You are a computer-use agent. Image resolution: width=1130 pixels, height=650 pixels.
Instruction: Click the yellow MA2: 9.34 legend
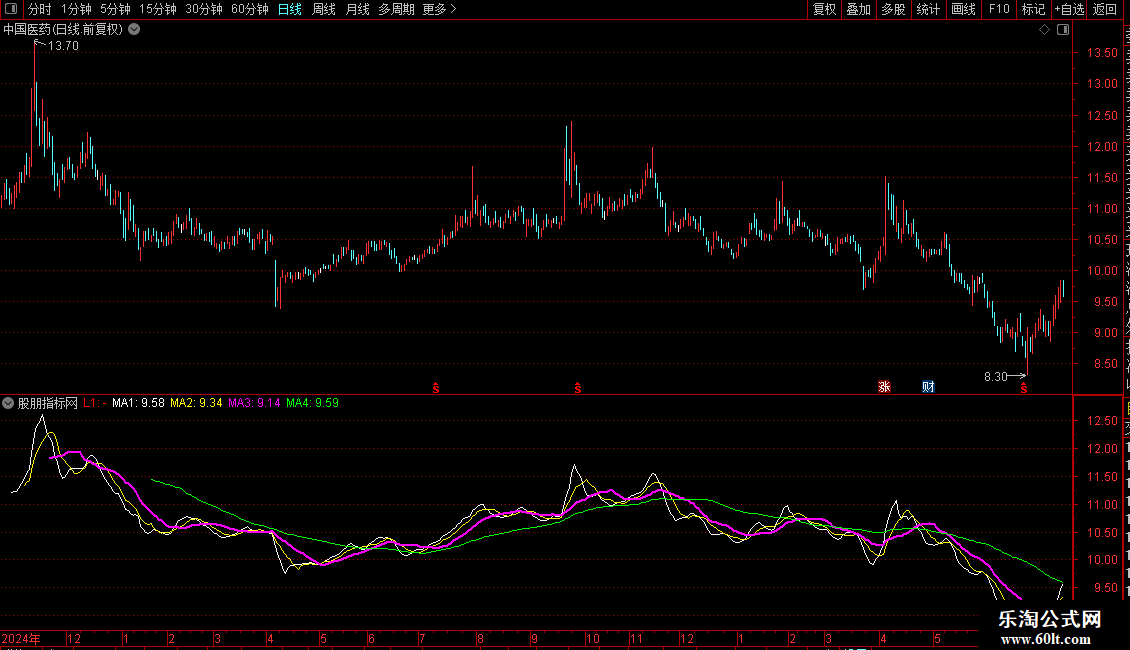tap(196, 403)
